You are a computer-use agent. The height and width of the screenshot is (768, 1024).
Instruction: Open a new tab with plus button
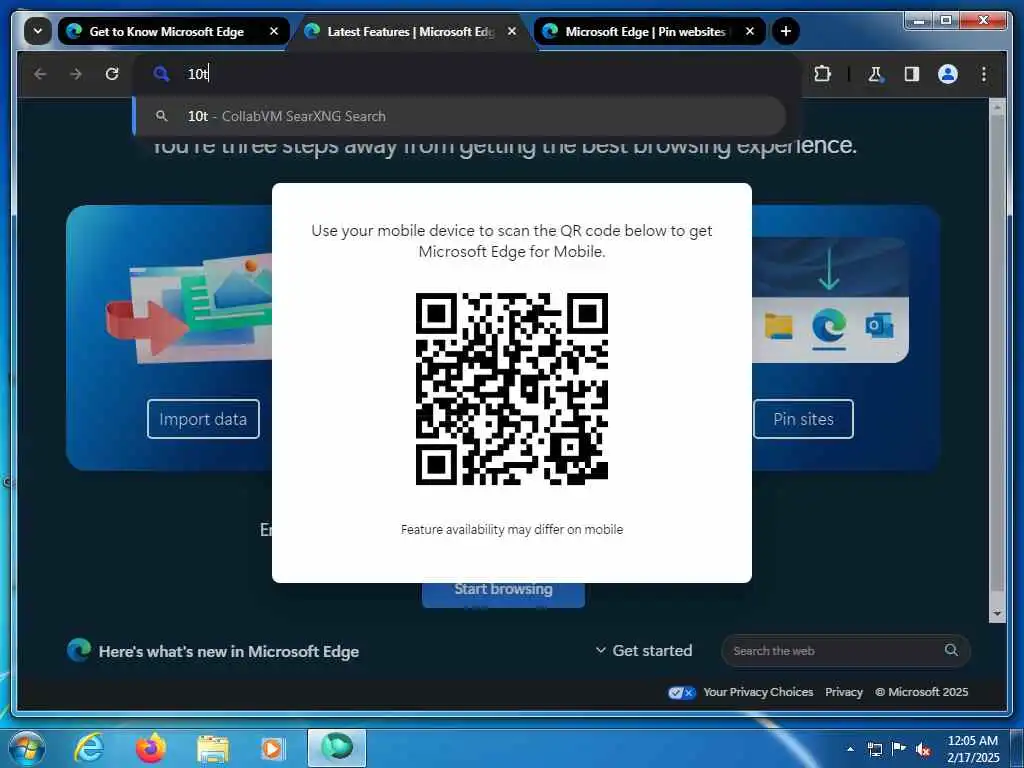point(786,31)
